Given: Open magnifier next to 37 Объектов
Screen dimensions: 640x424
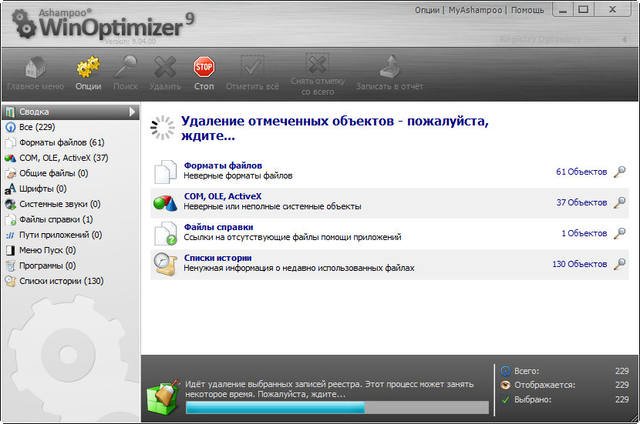Looking at the screenshot, I should point(620,202).
